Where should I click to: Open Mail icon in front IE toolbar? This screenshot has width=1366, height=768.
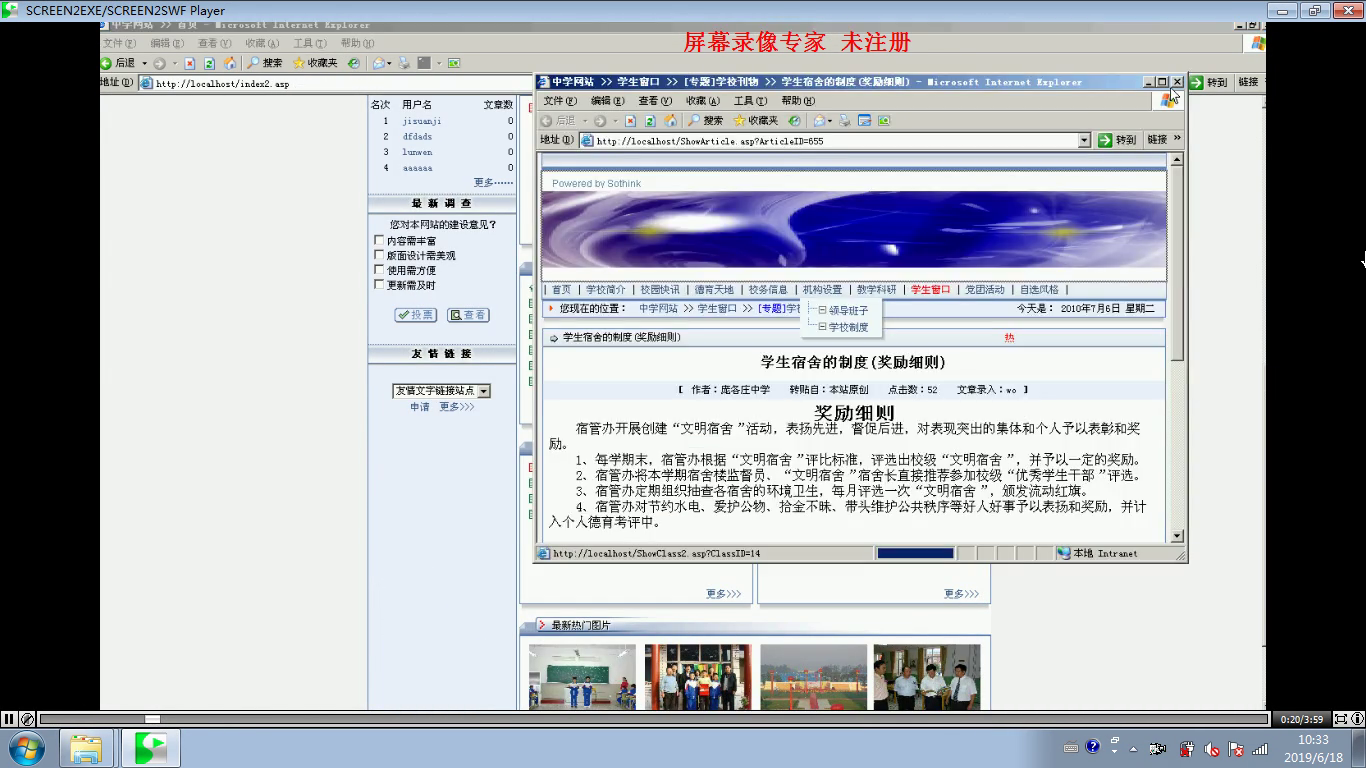(x=819, y=121)
